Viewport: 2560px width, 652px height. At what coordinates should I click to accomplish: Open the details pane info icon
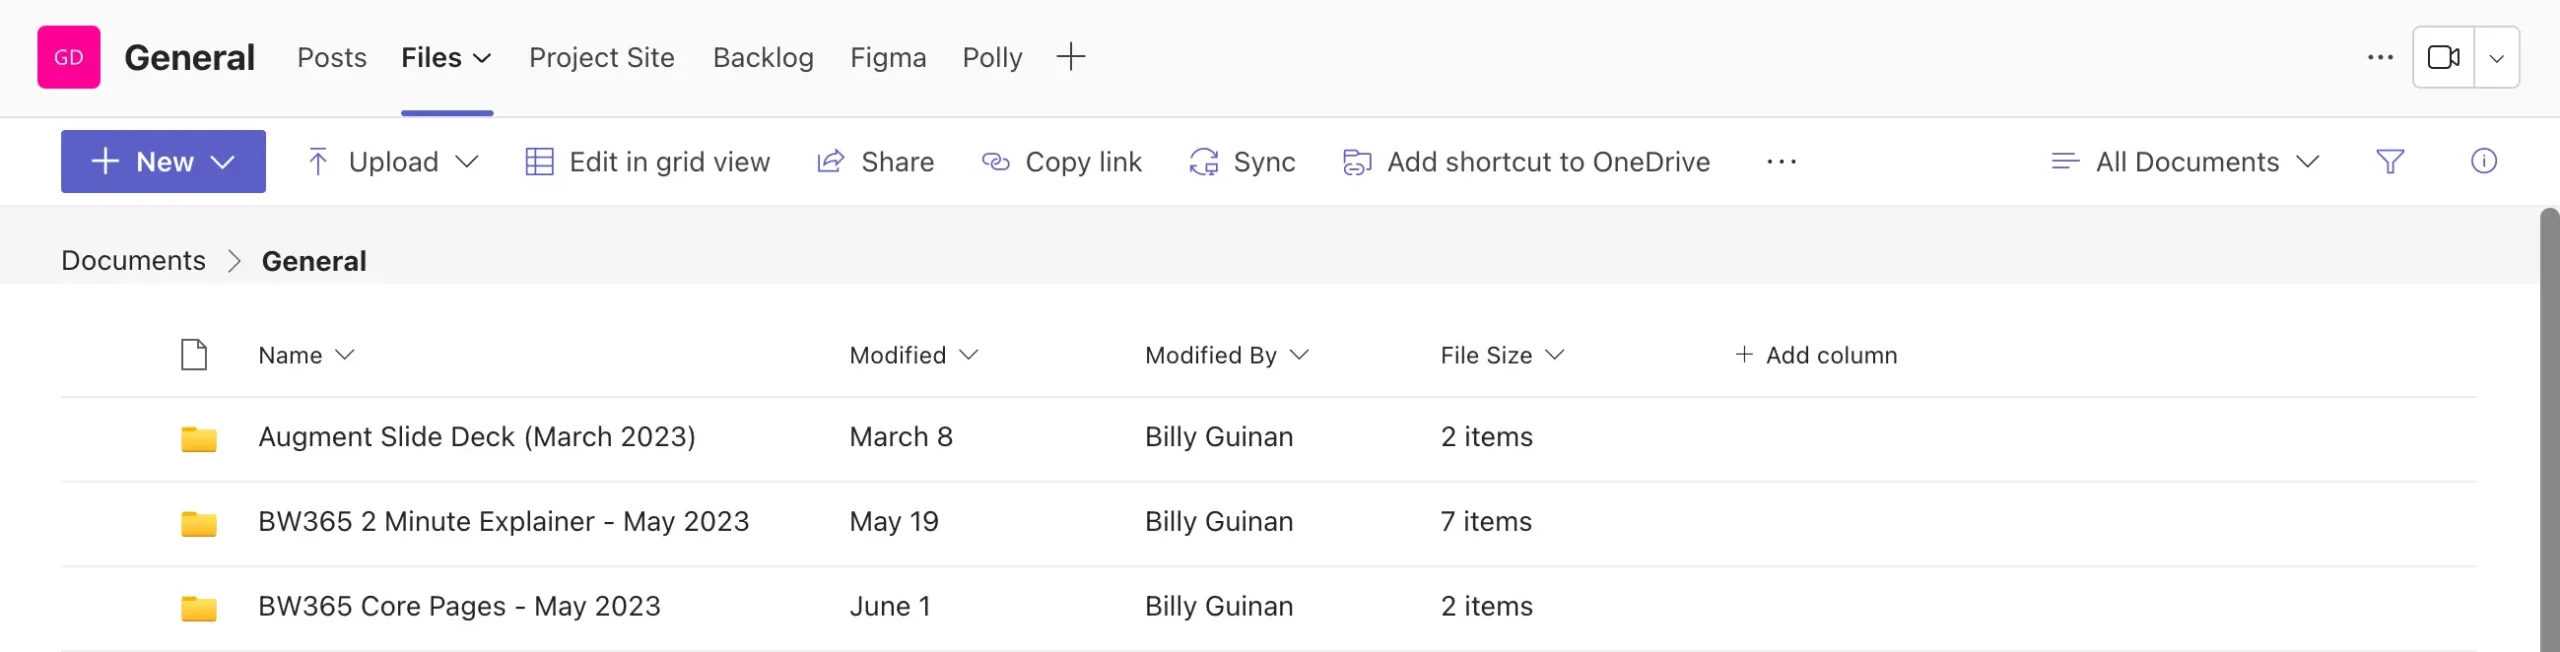pos(2483,161)
